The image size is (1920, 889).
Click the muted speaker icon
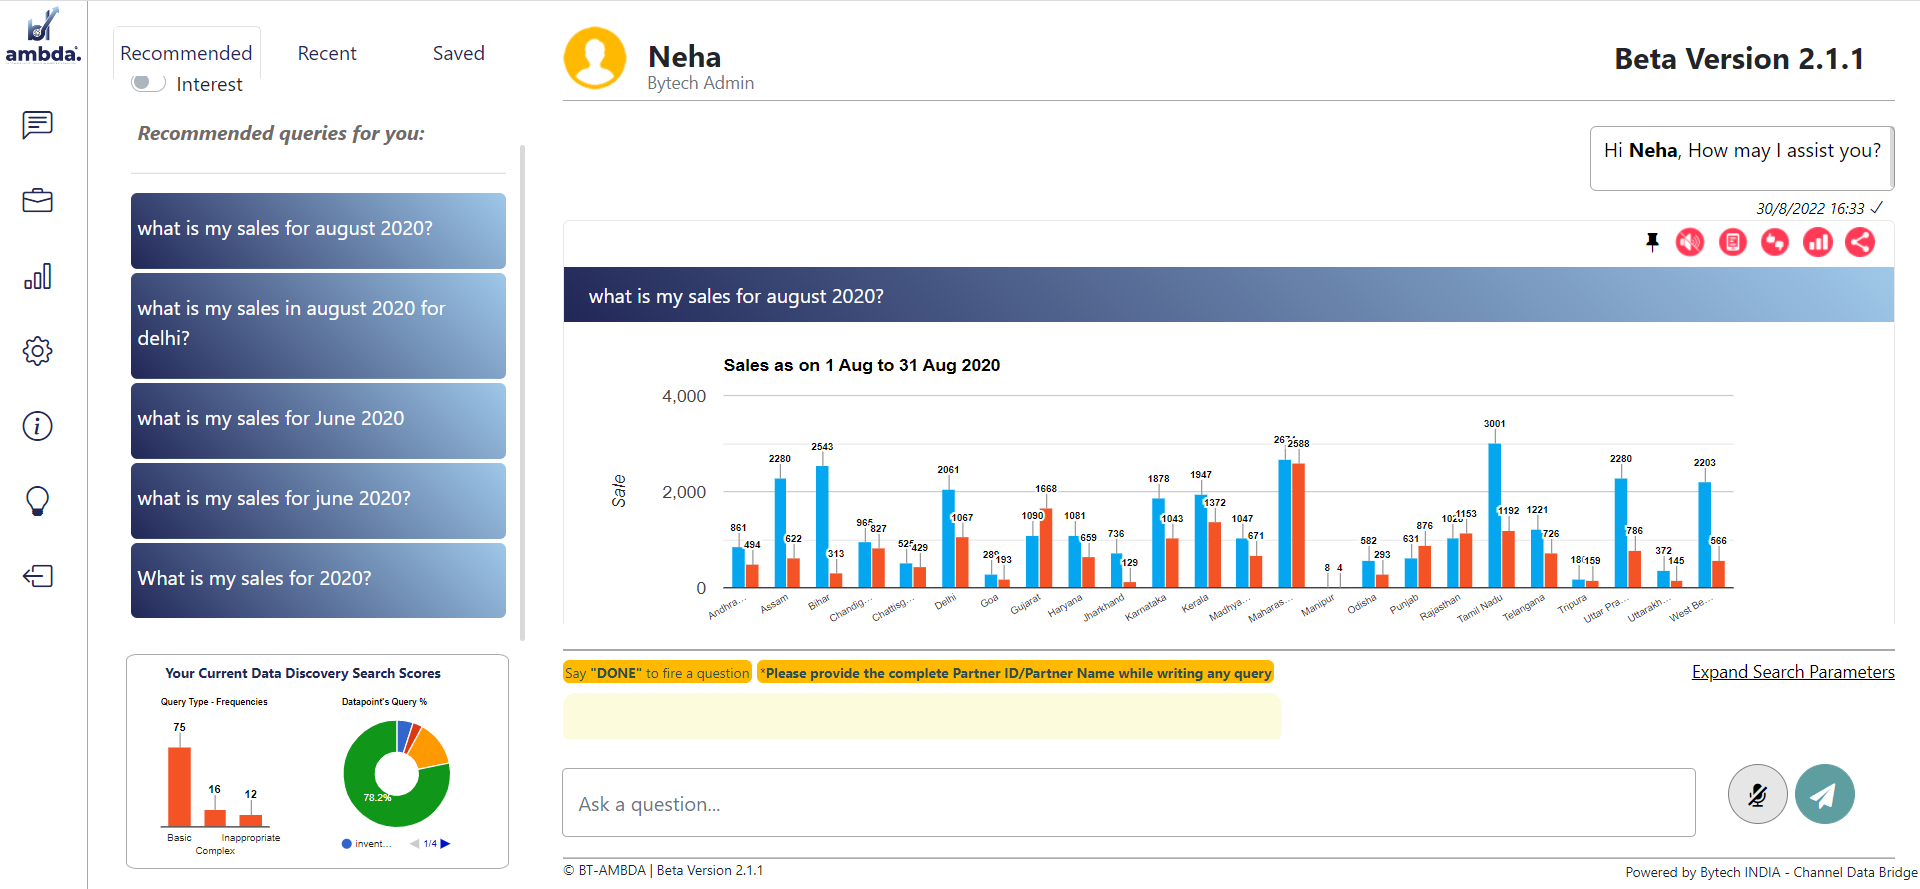[x=1690, y=242]
